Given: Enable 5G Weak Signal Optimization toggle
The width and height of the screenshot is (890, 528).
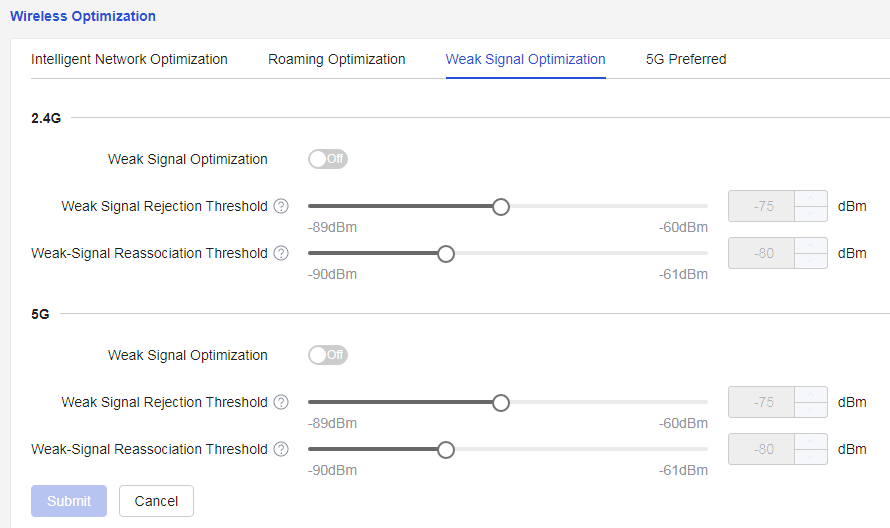Looking at the screenshot, I should click(328, 355).
